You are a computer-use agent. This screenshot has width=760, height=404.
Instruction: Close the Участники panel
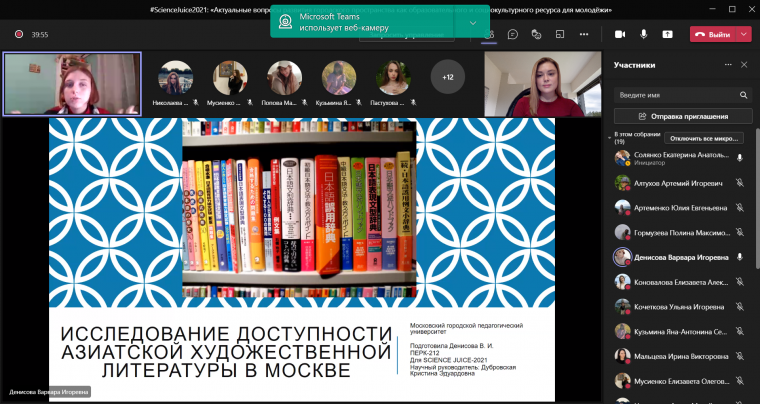point(743,65)
